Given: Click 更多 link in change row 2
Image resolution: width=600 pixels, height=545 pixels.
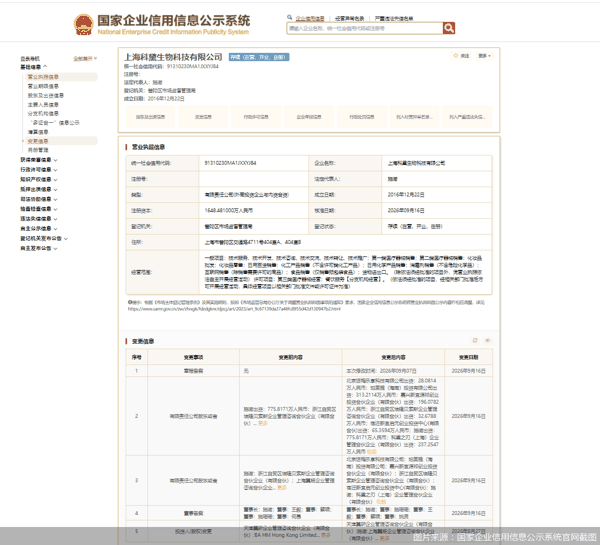Looking at the screenshot, I should click(x=263, y=423).
